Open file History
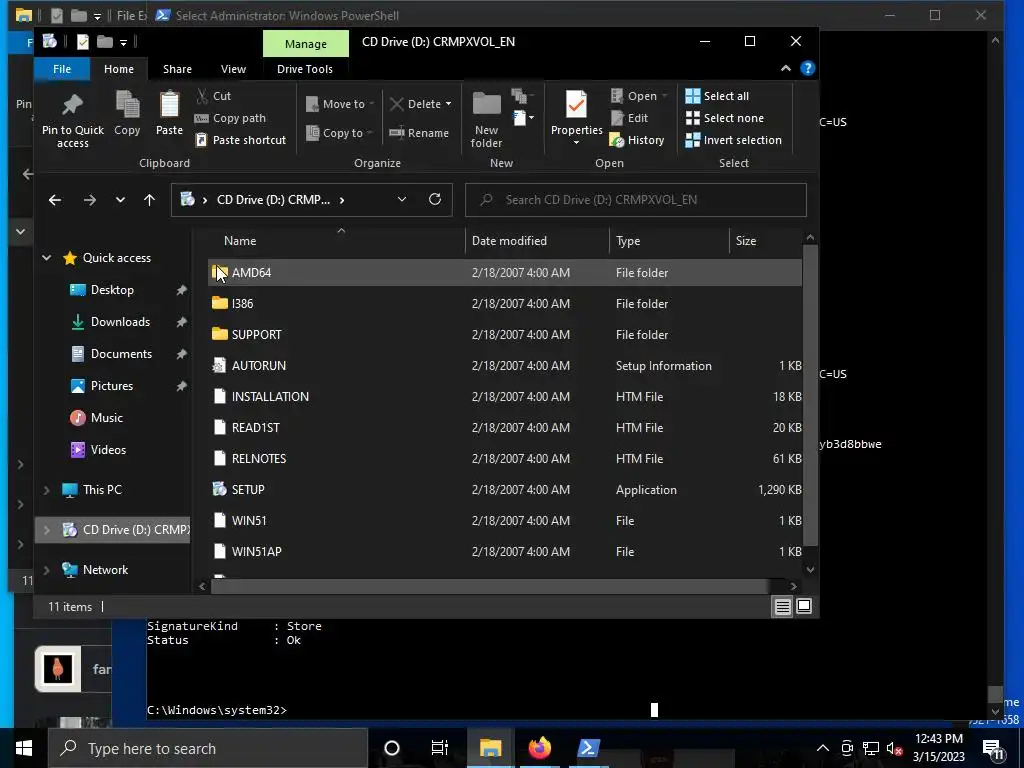 point(637,140)
